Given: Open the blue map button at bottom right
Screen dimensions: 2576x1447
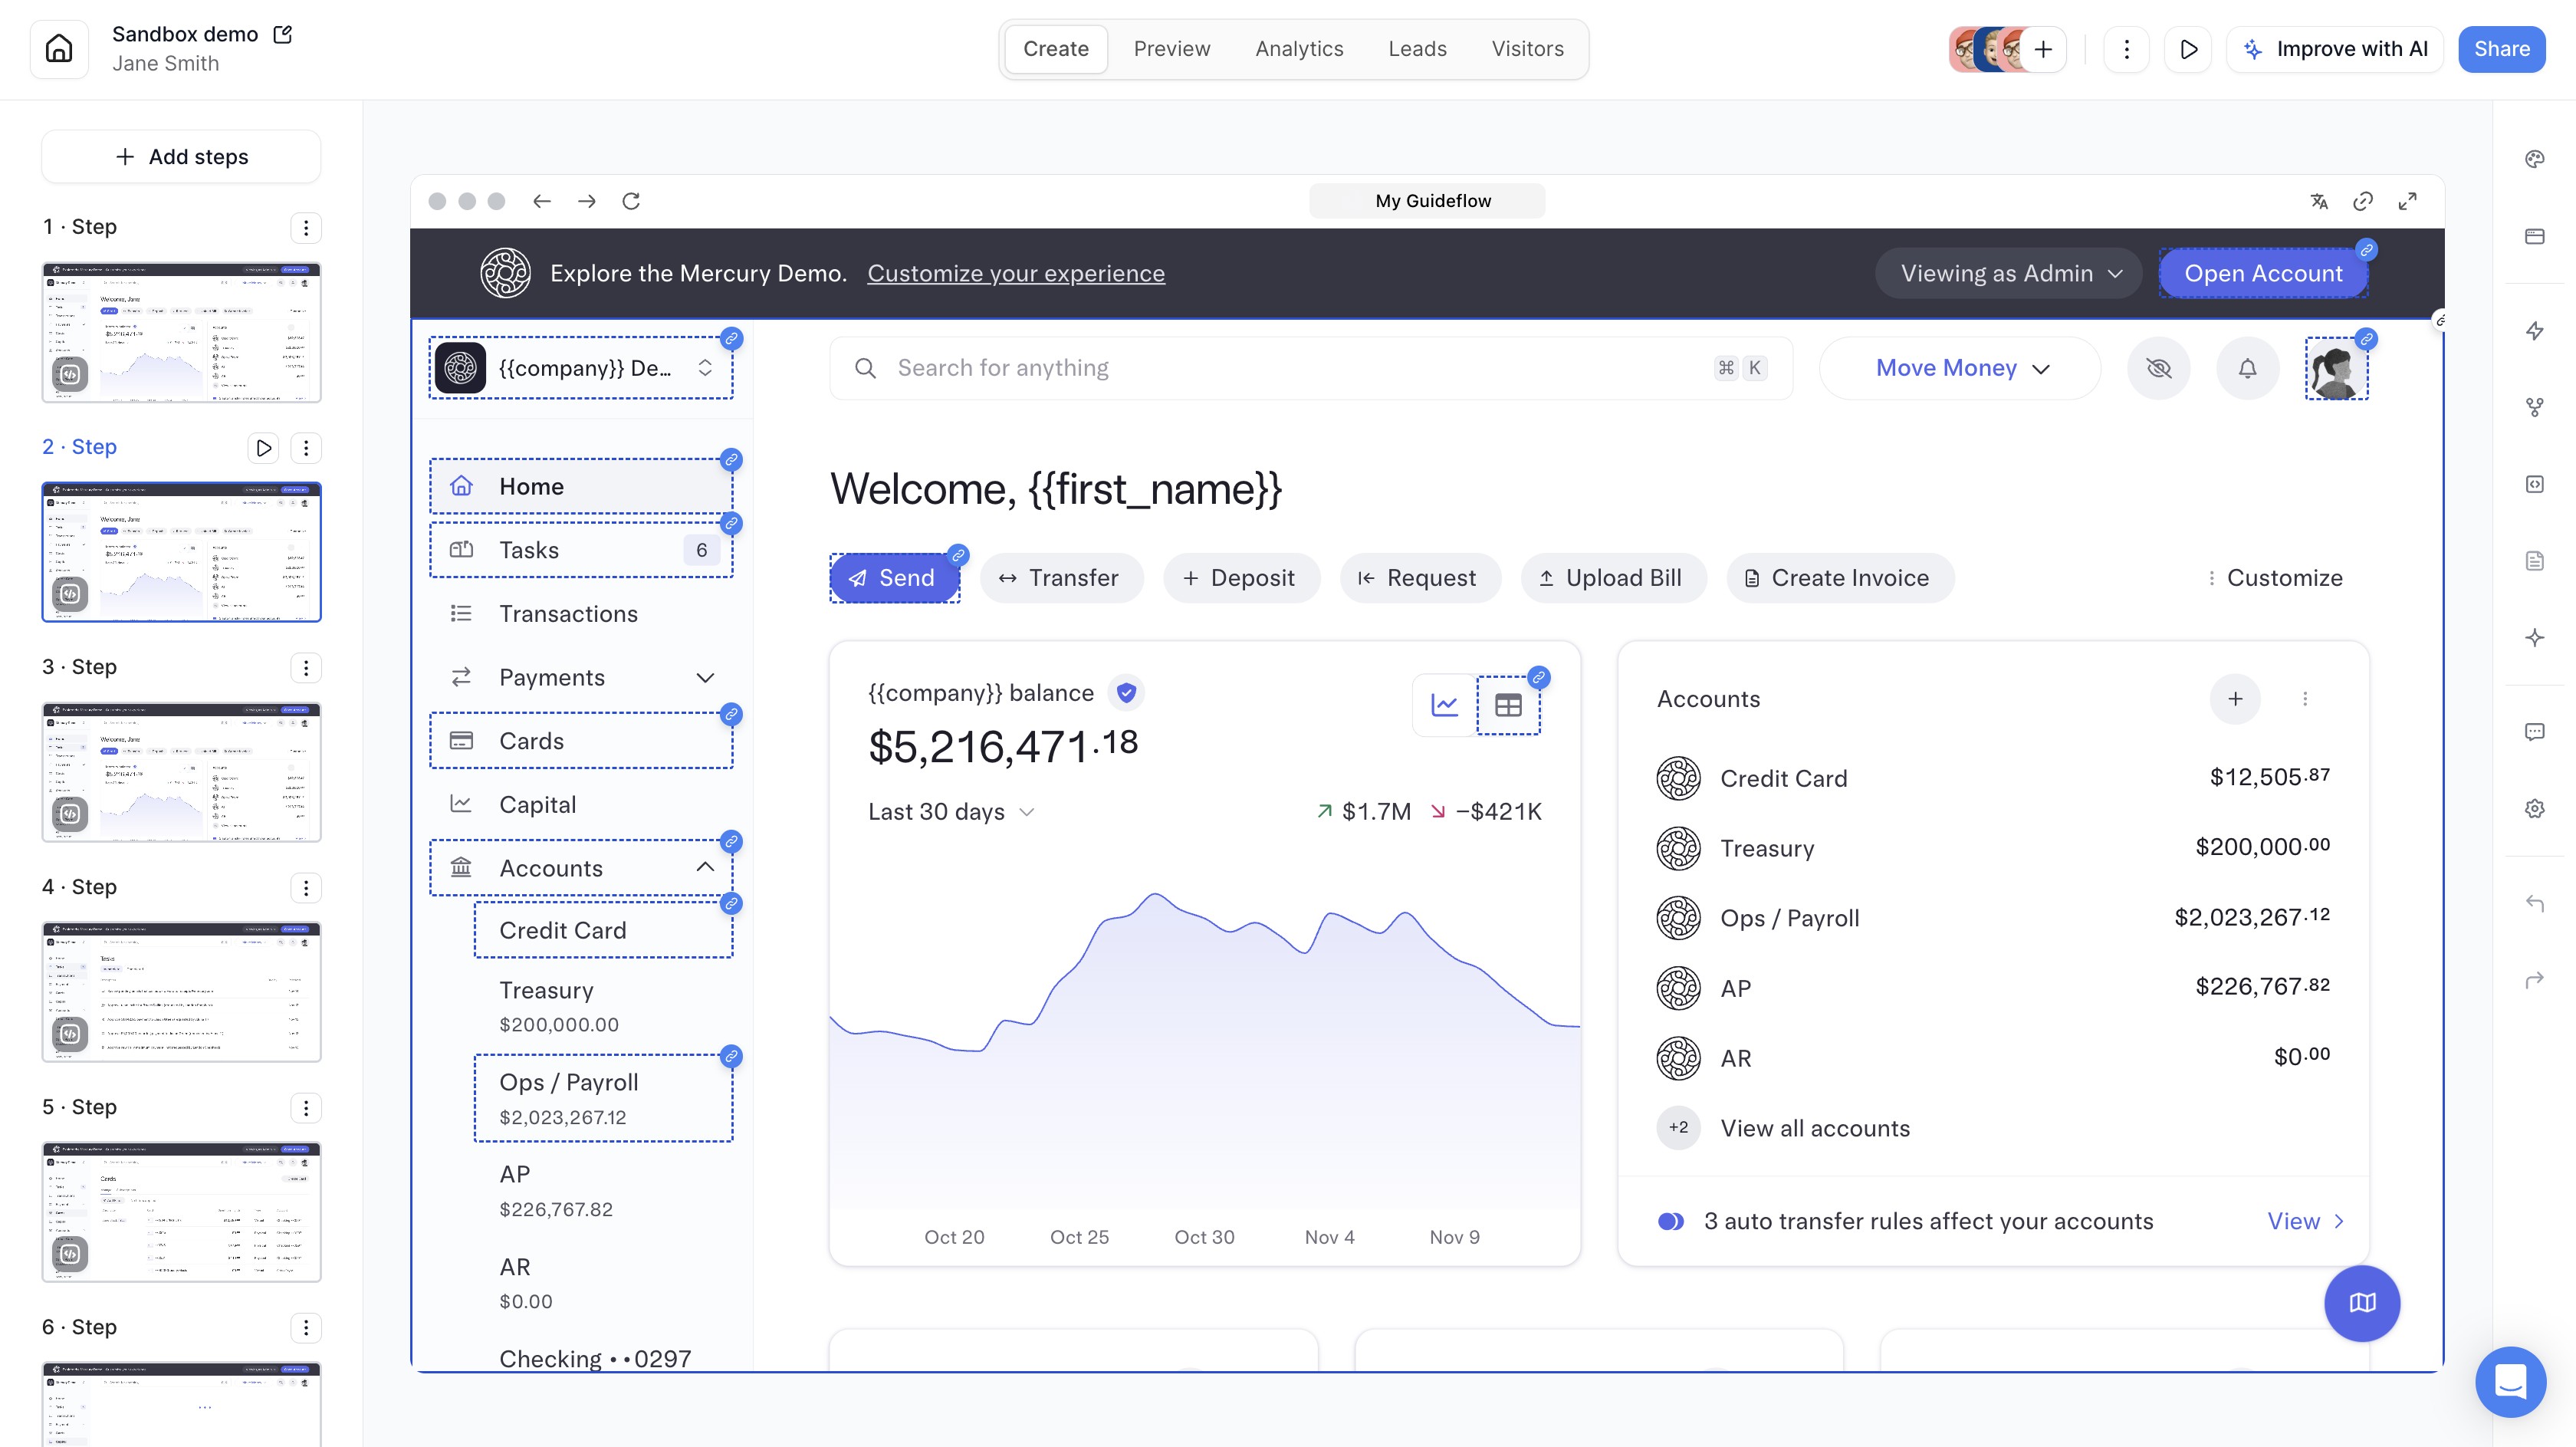Looking at the screenshot, I should click(x=2361, y=1302).
